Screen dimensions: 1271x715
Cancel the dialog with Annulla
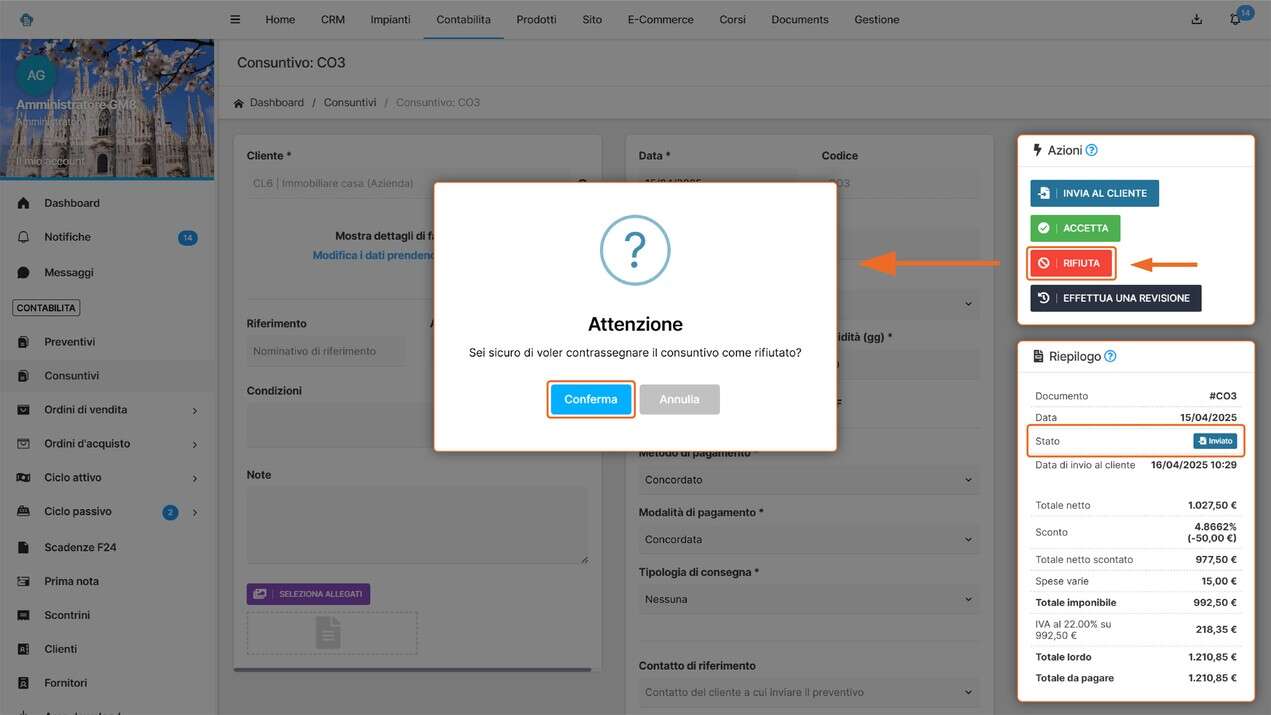(x=679, y=399)
